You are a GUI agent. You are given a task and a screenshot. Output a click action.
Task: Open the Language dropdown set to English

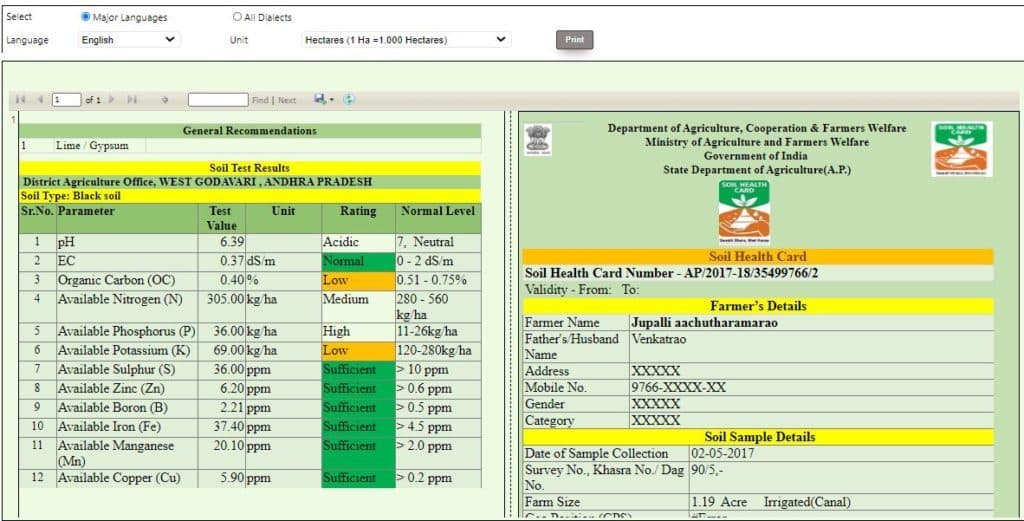tap(129, 39)
